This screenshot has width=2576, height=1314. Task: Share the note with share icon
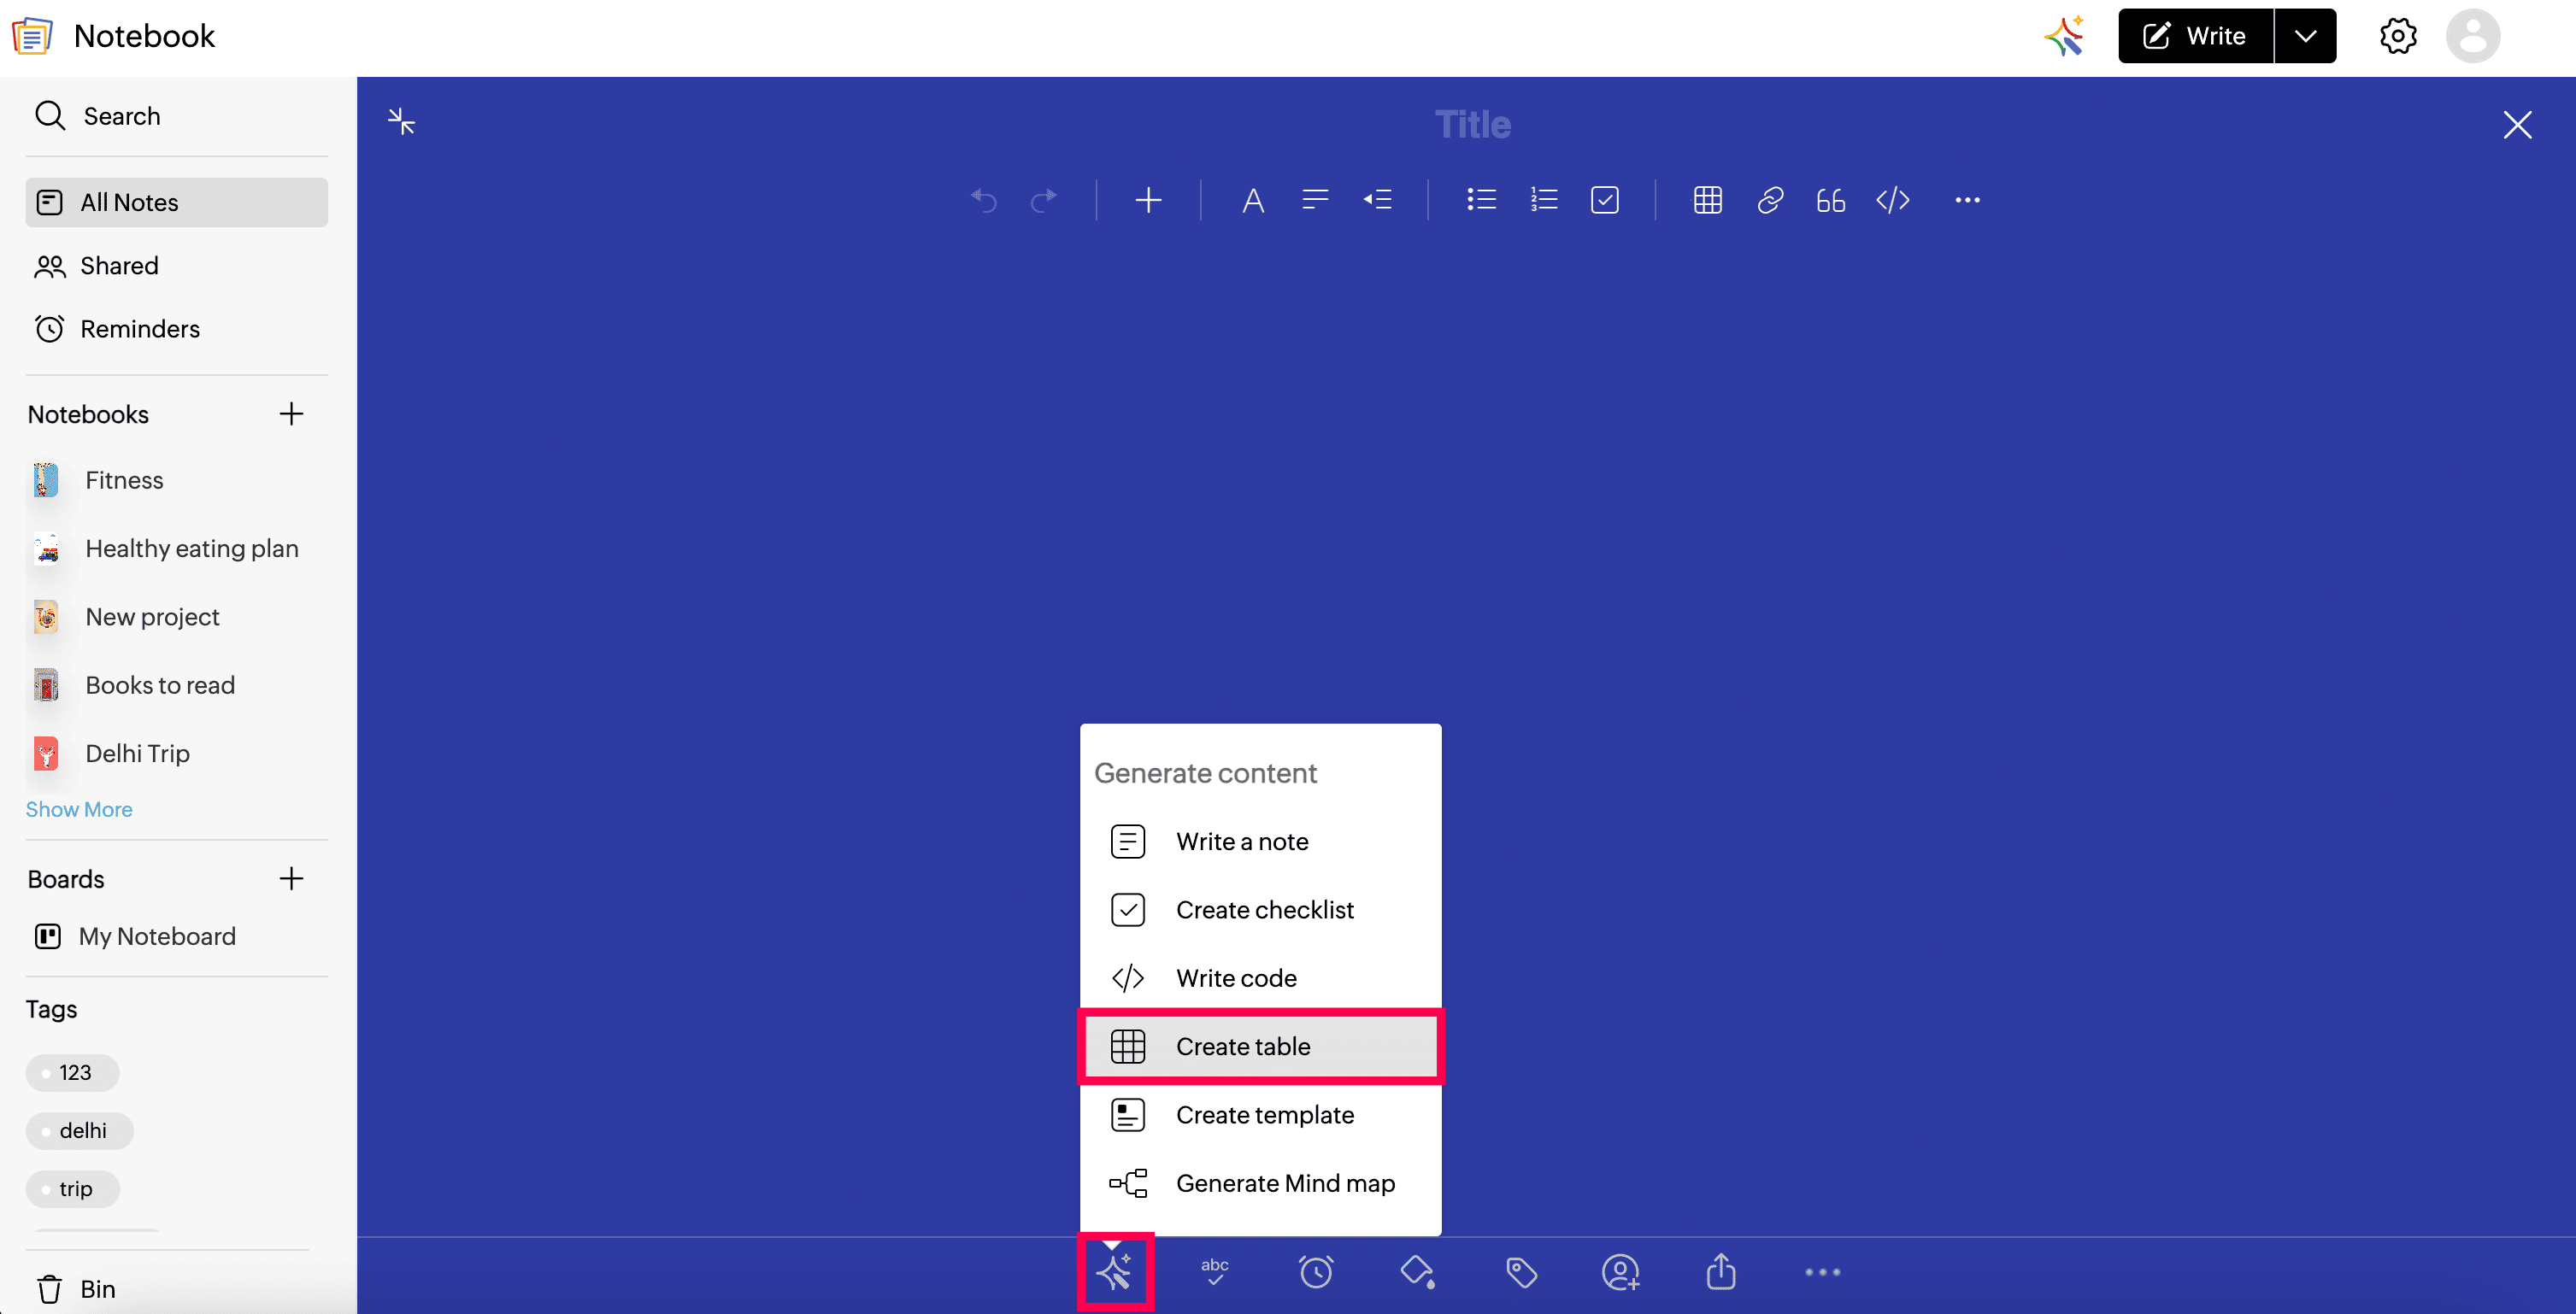tap(1720, 1271)
